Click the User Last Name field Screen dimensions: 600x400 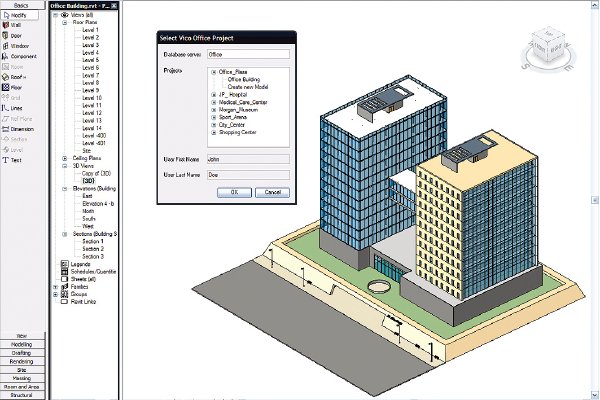[248, 175]
